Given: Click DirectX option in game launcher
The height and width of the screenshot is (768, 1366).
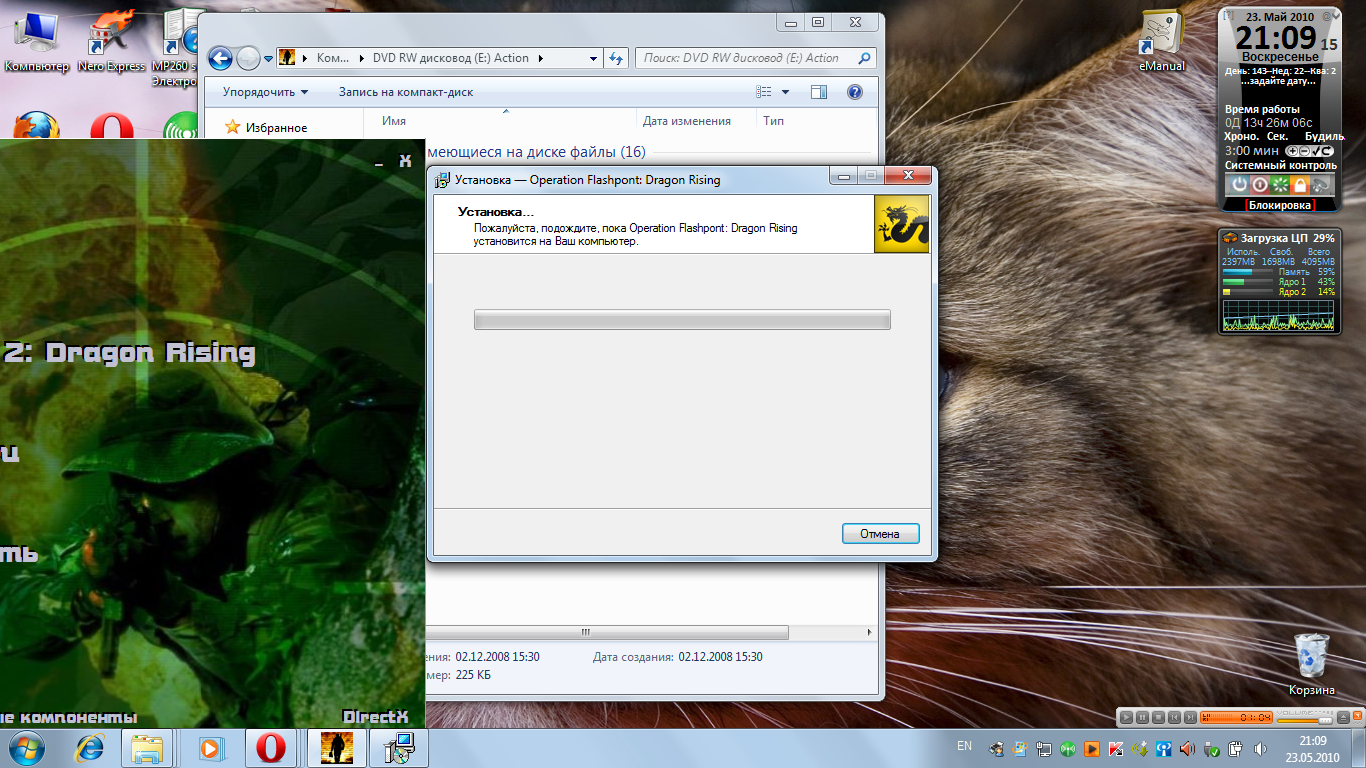Looking at the screenshot, I should click(376, 716).
